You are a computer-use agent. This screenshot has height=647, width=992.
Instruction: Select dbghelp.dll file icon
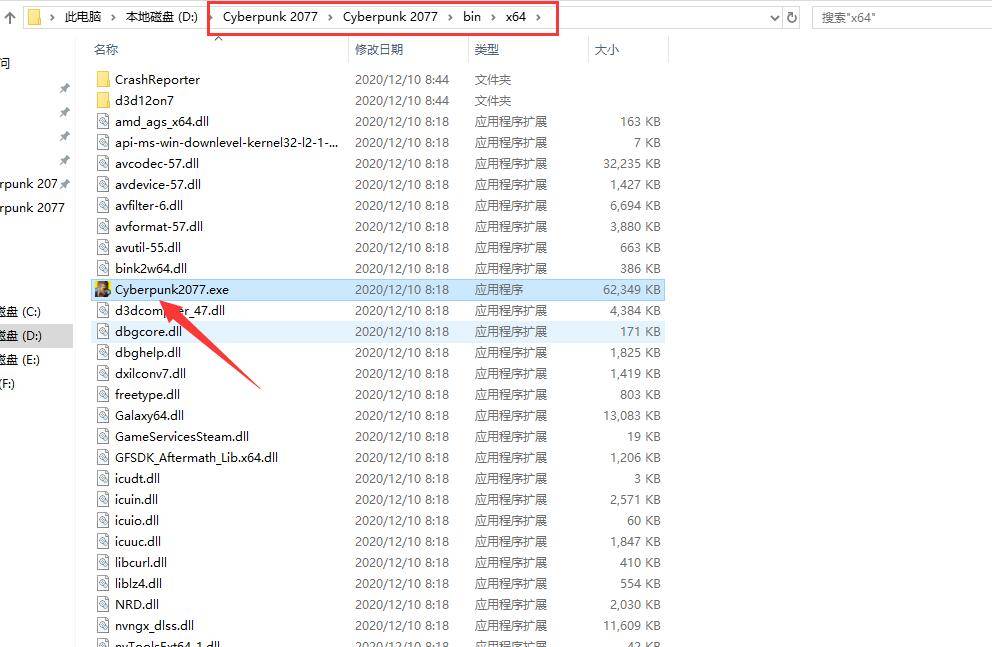[103, 352]
